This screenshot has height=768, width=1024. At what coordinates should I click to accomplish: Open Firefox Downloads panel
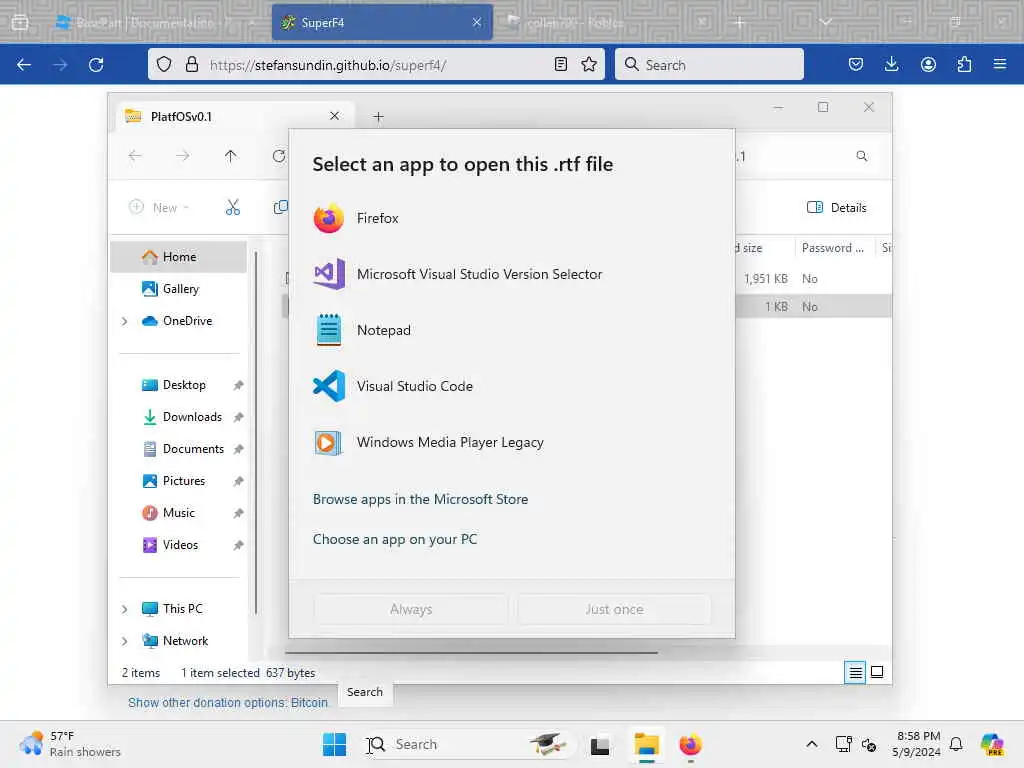point(891,65)
